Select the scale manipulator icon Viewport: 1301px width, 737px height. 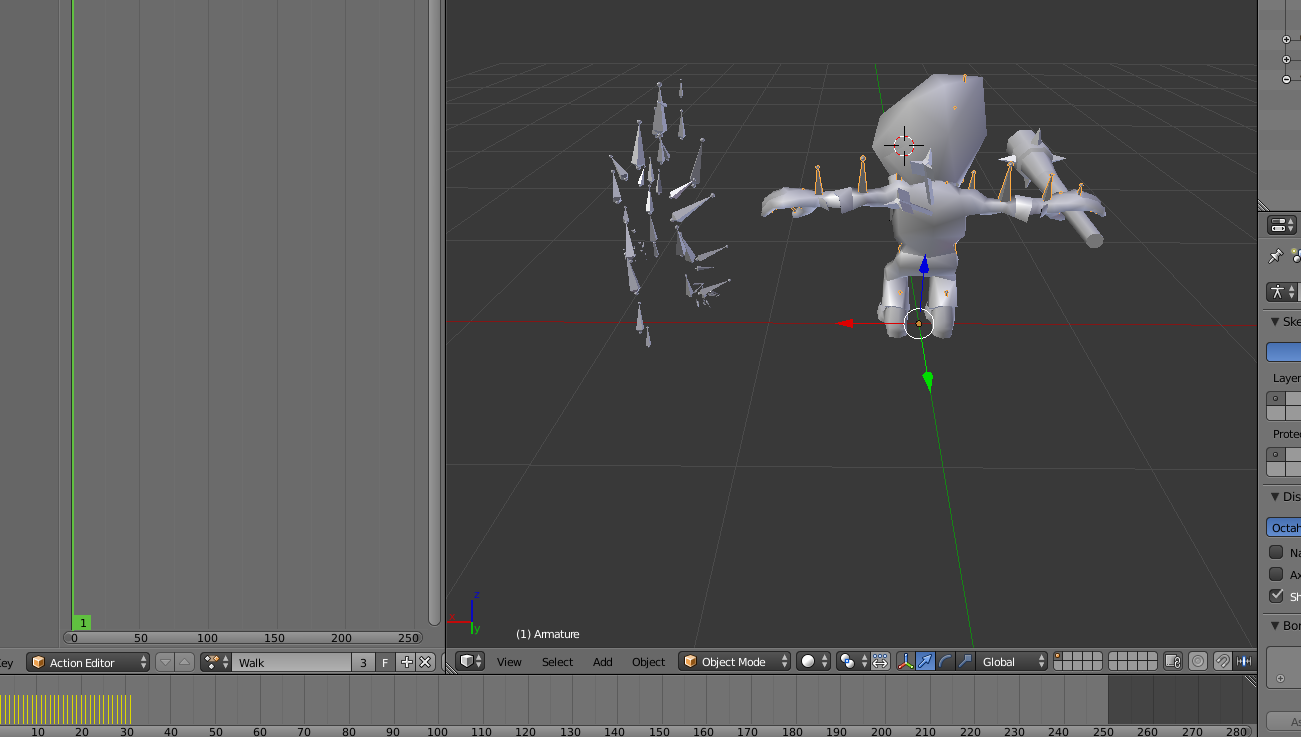[x=964, y=661]
